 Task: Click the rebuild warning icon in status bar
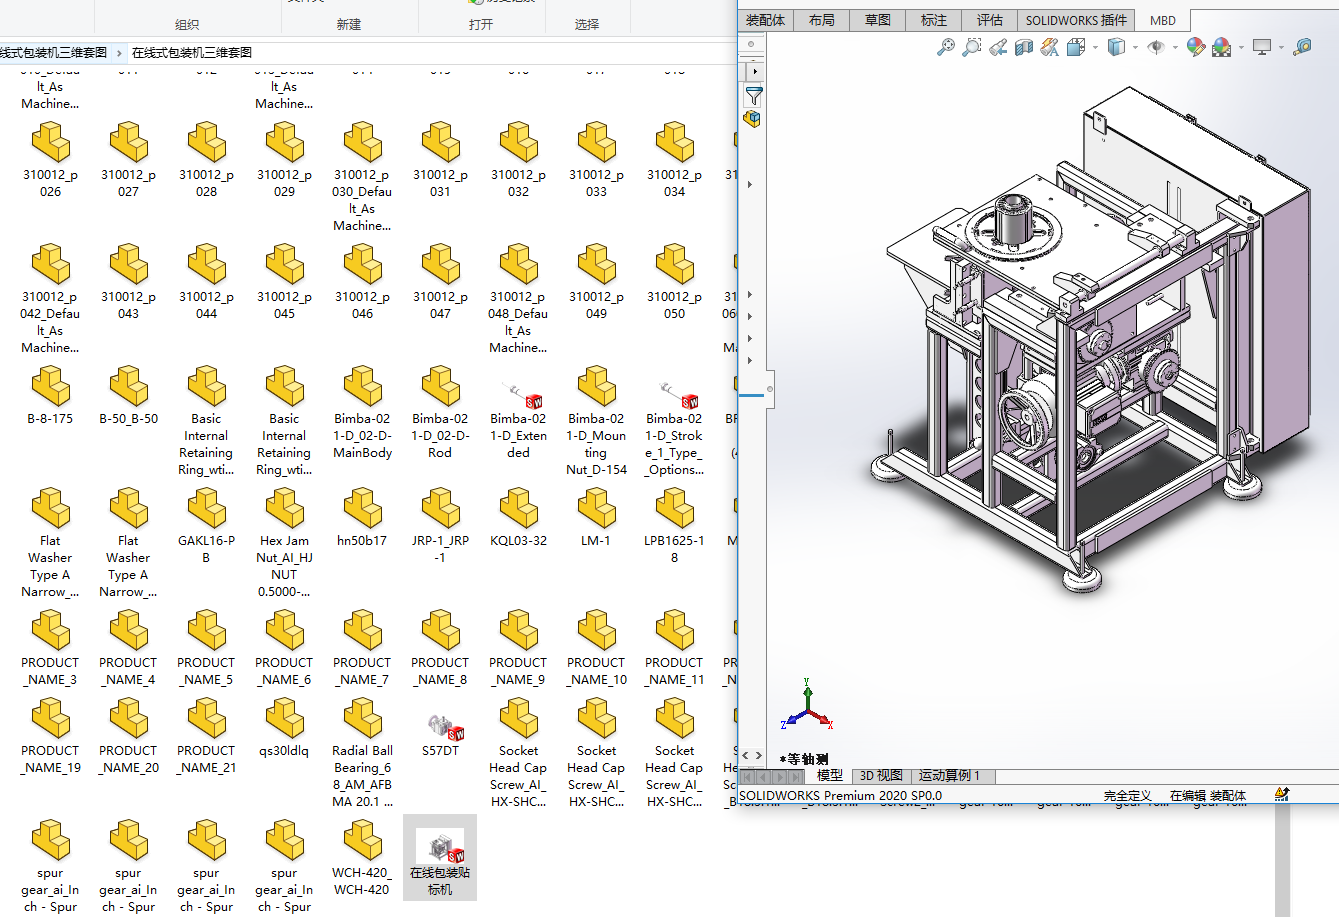point(1281,795)
